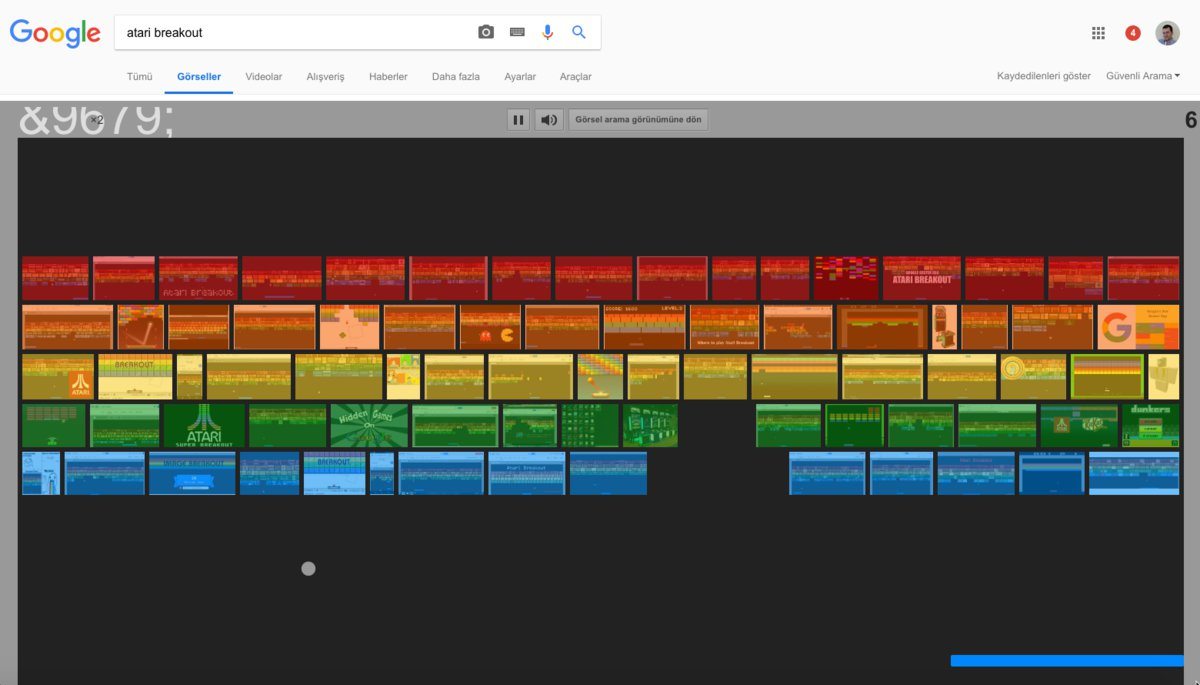Open the Ayarlar menu
Screen dimensions: 1200x685
(x=520, y=77)
